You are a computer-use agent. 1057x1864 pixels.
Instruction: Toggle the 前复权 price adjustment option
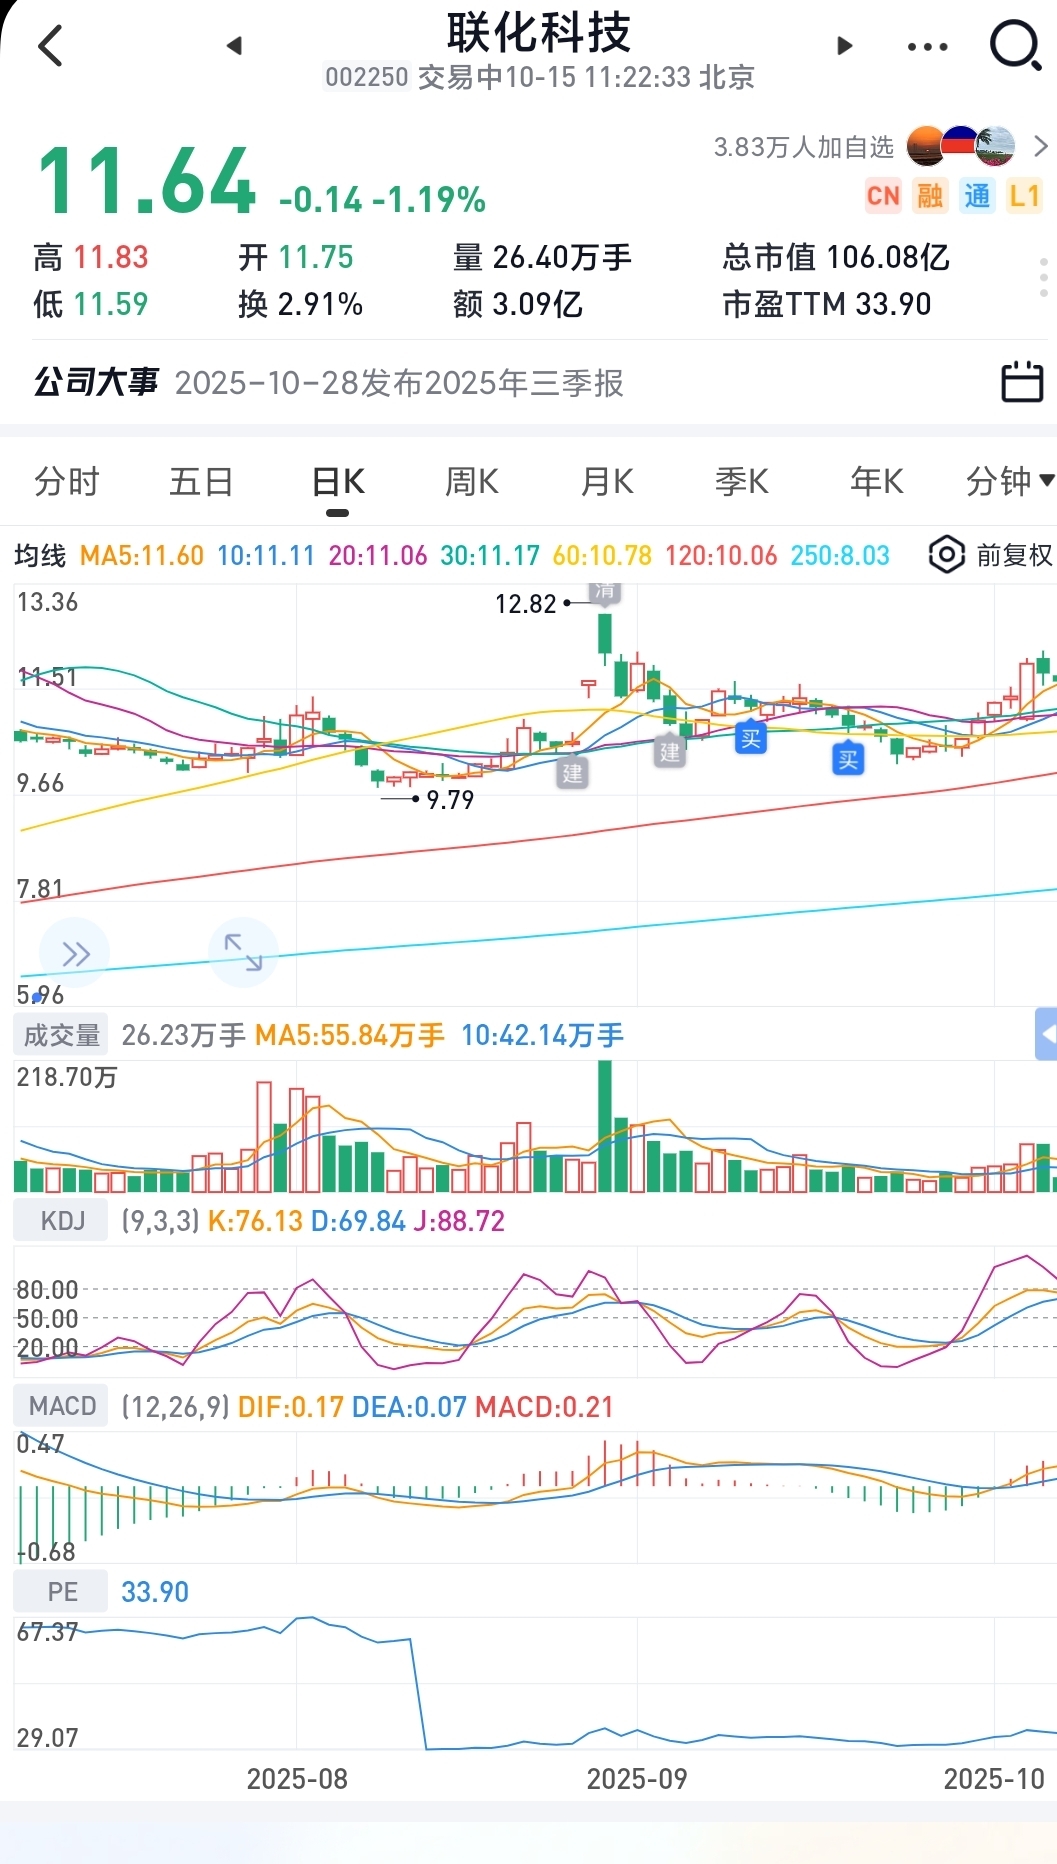pos(1014,555)
